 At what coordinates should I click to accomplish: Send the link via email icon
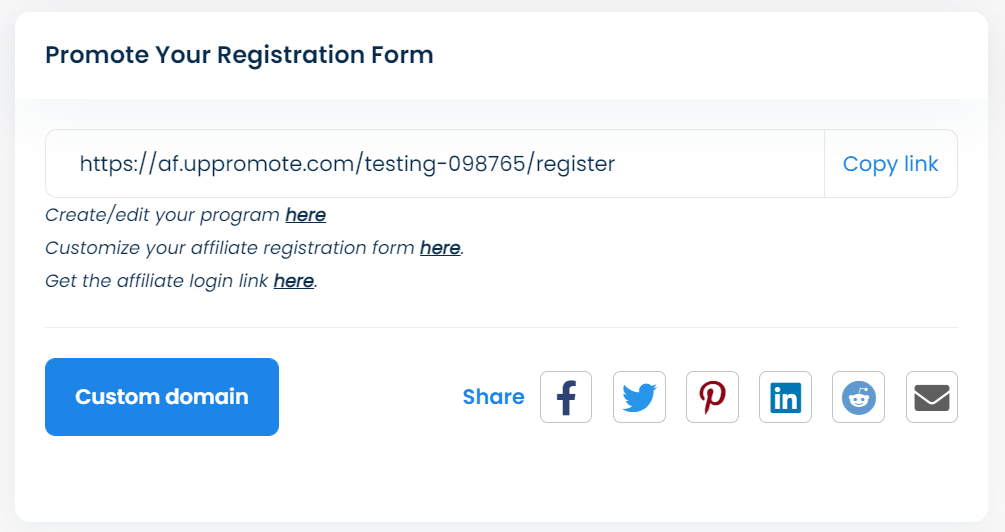(x=932, y=397)
